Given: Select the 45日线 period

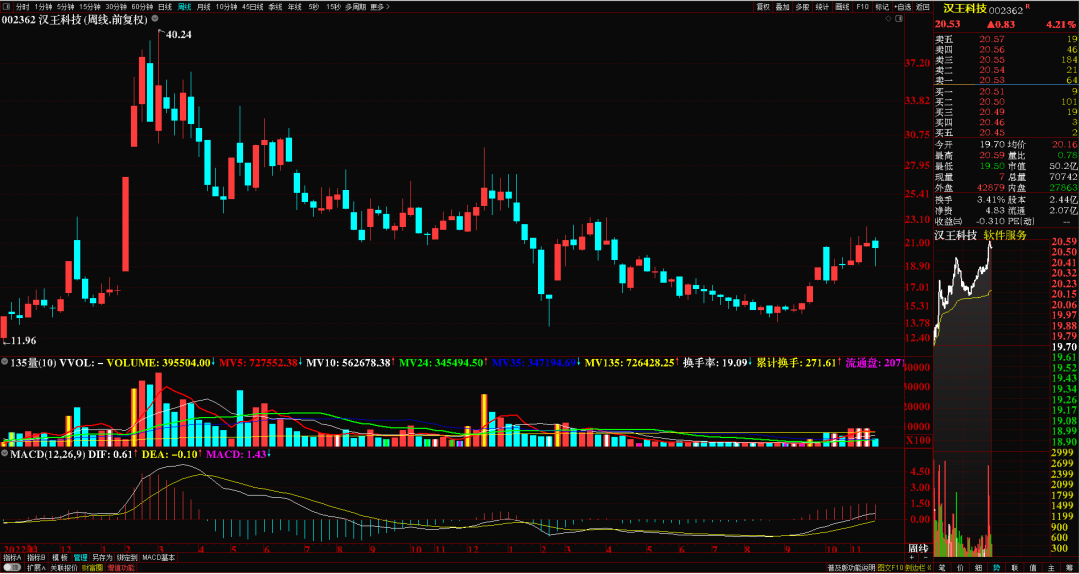Looking at the screenshot, I should coord(253,6).
